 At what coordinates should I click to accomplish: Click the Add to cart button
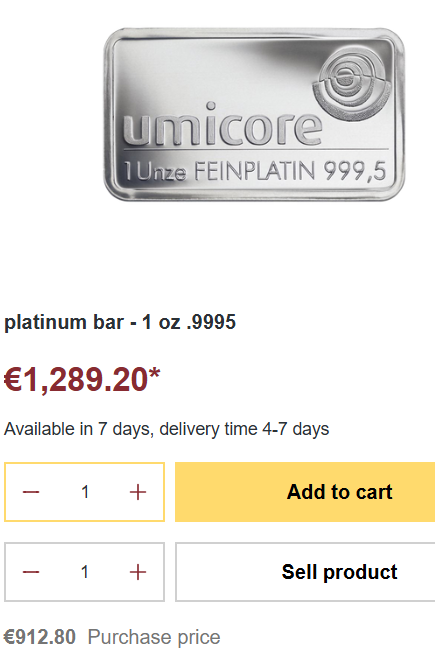pos(305,492)
